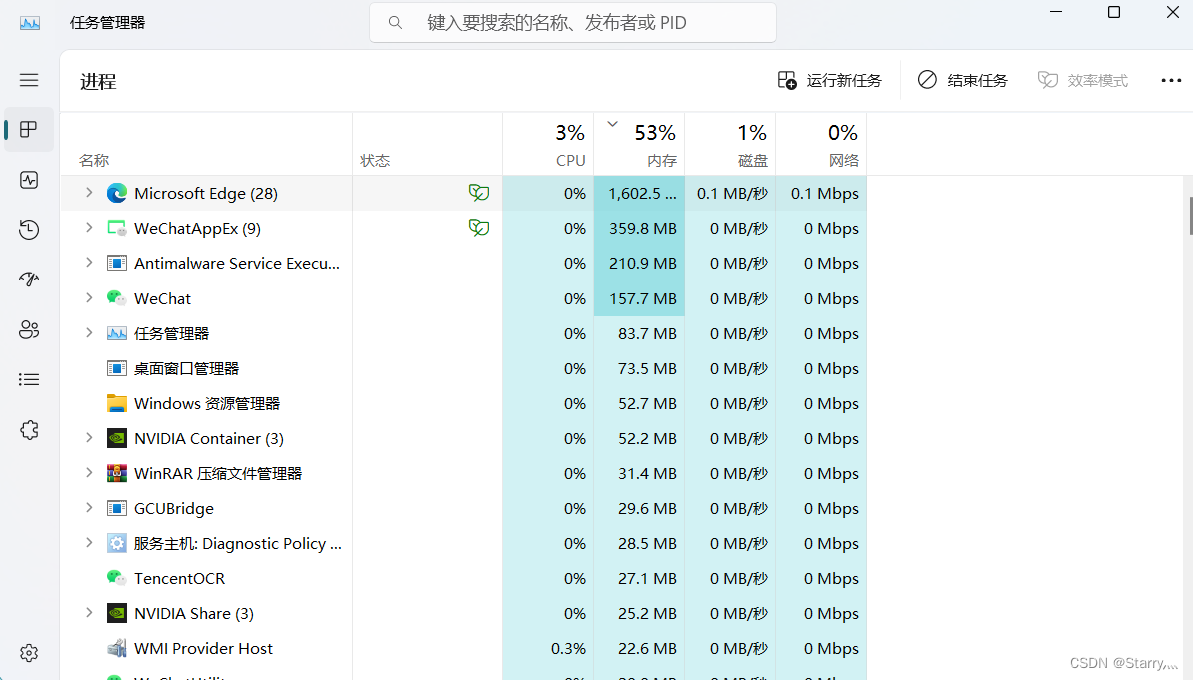The width and height of the screenshot is (1193, 680).
Task: Click the Antimalware Service Executable icon
Action: click(116, 263)
